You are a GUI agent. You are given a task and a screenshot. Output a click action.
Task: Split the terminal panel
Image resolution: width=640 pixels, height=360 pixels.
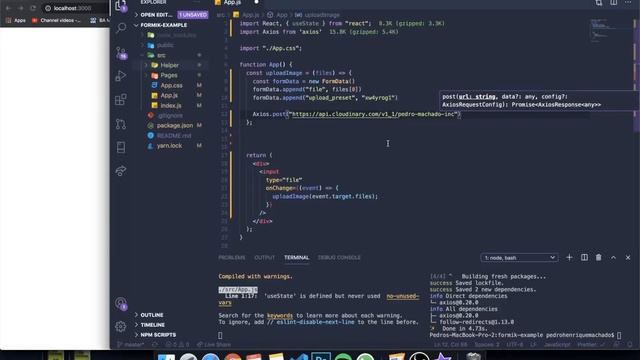tap(584, 258)
